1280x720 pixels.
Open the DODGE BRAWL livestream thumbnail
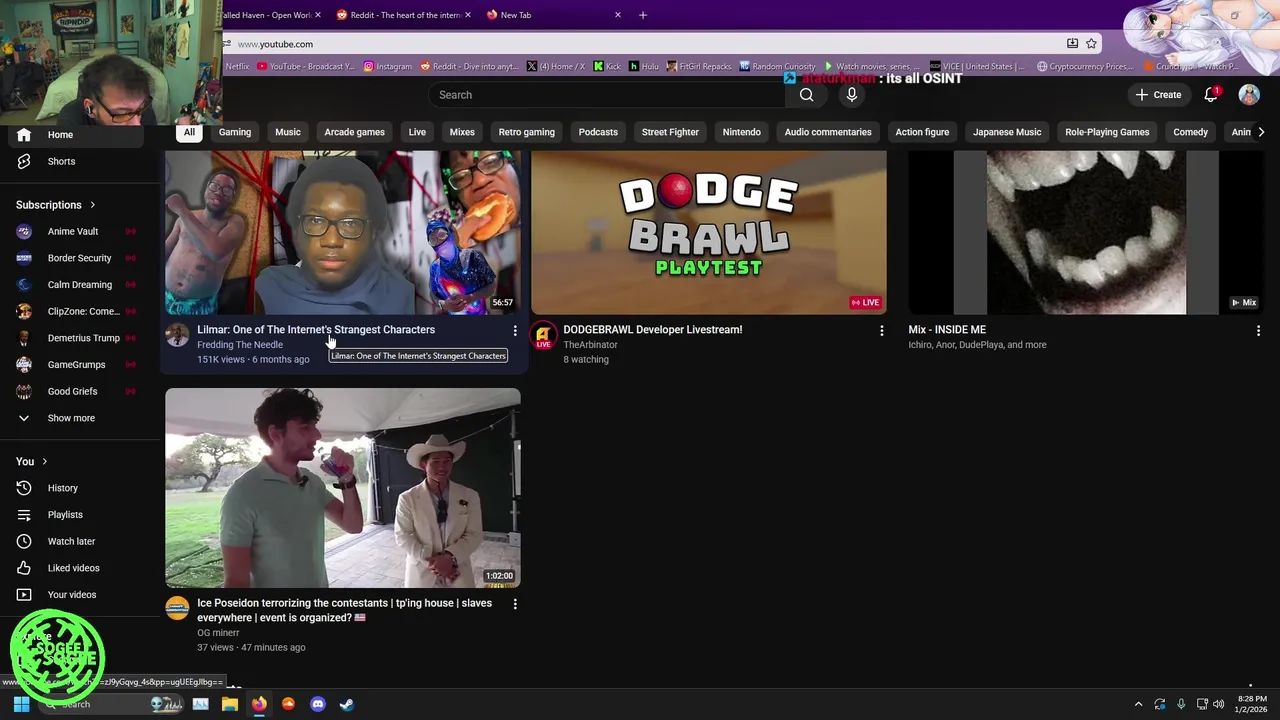[709, 232]
